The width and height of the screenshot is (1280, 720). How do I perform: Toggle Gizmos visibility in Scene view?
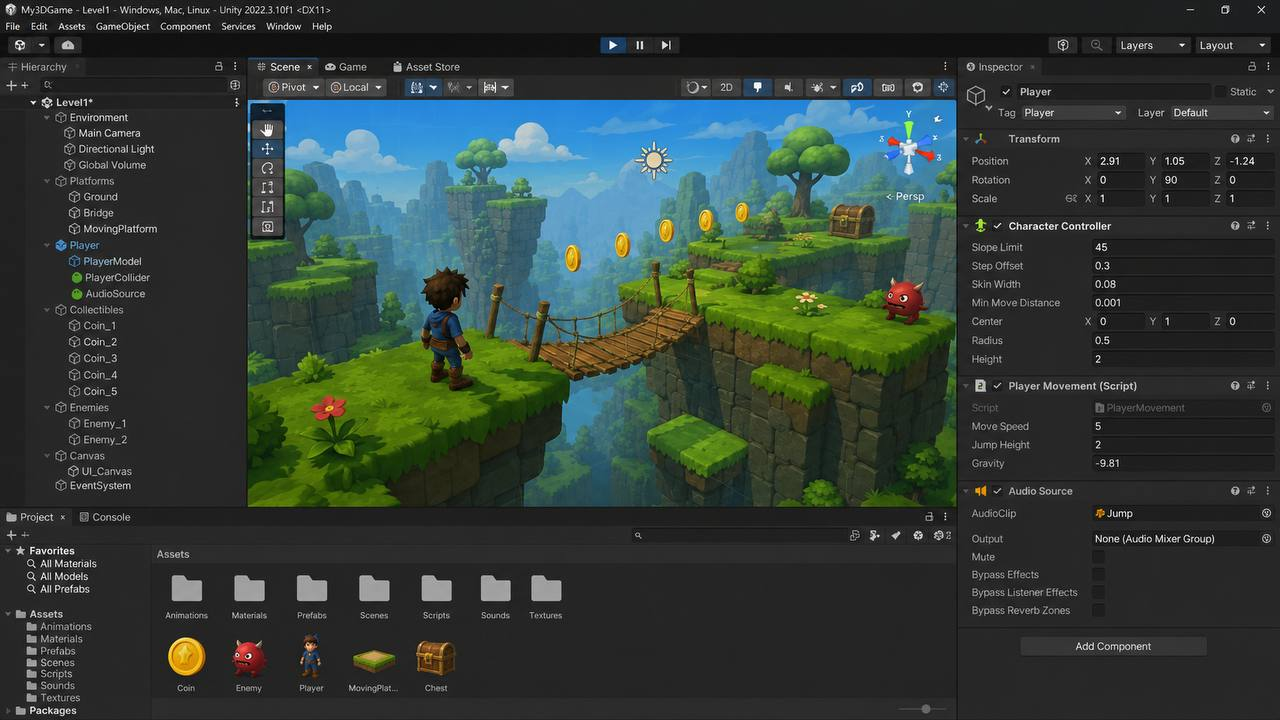coord(943,87)
